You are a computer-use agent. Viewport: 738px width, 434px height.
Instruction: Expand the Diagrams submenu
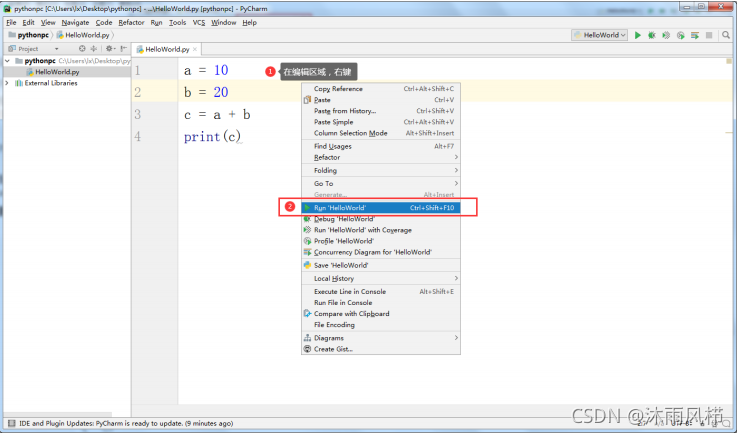click(456, 338)
